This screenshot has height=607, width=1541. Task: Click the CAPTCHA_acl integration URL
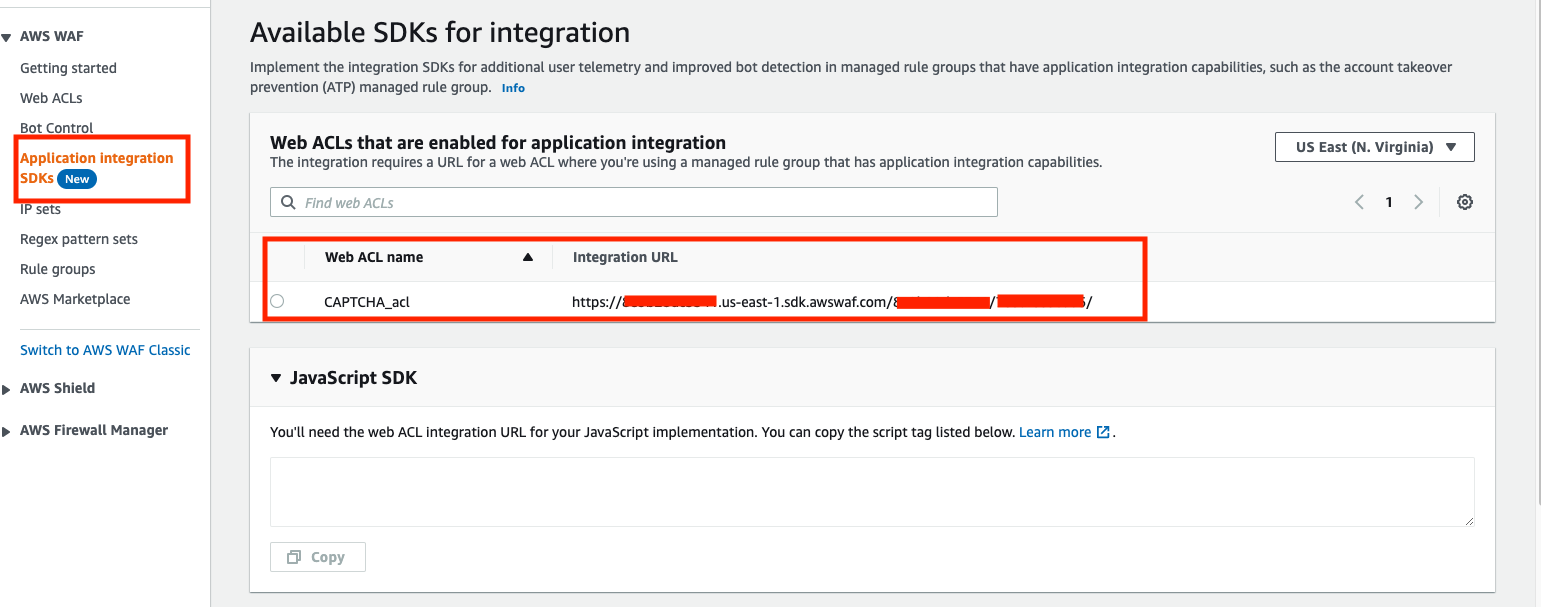(x=832, y=301)
